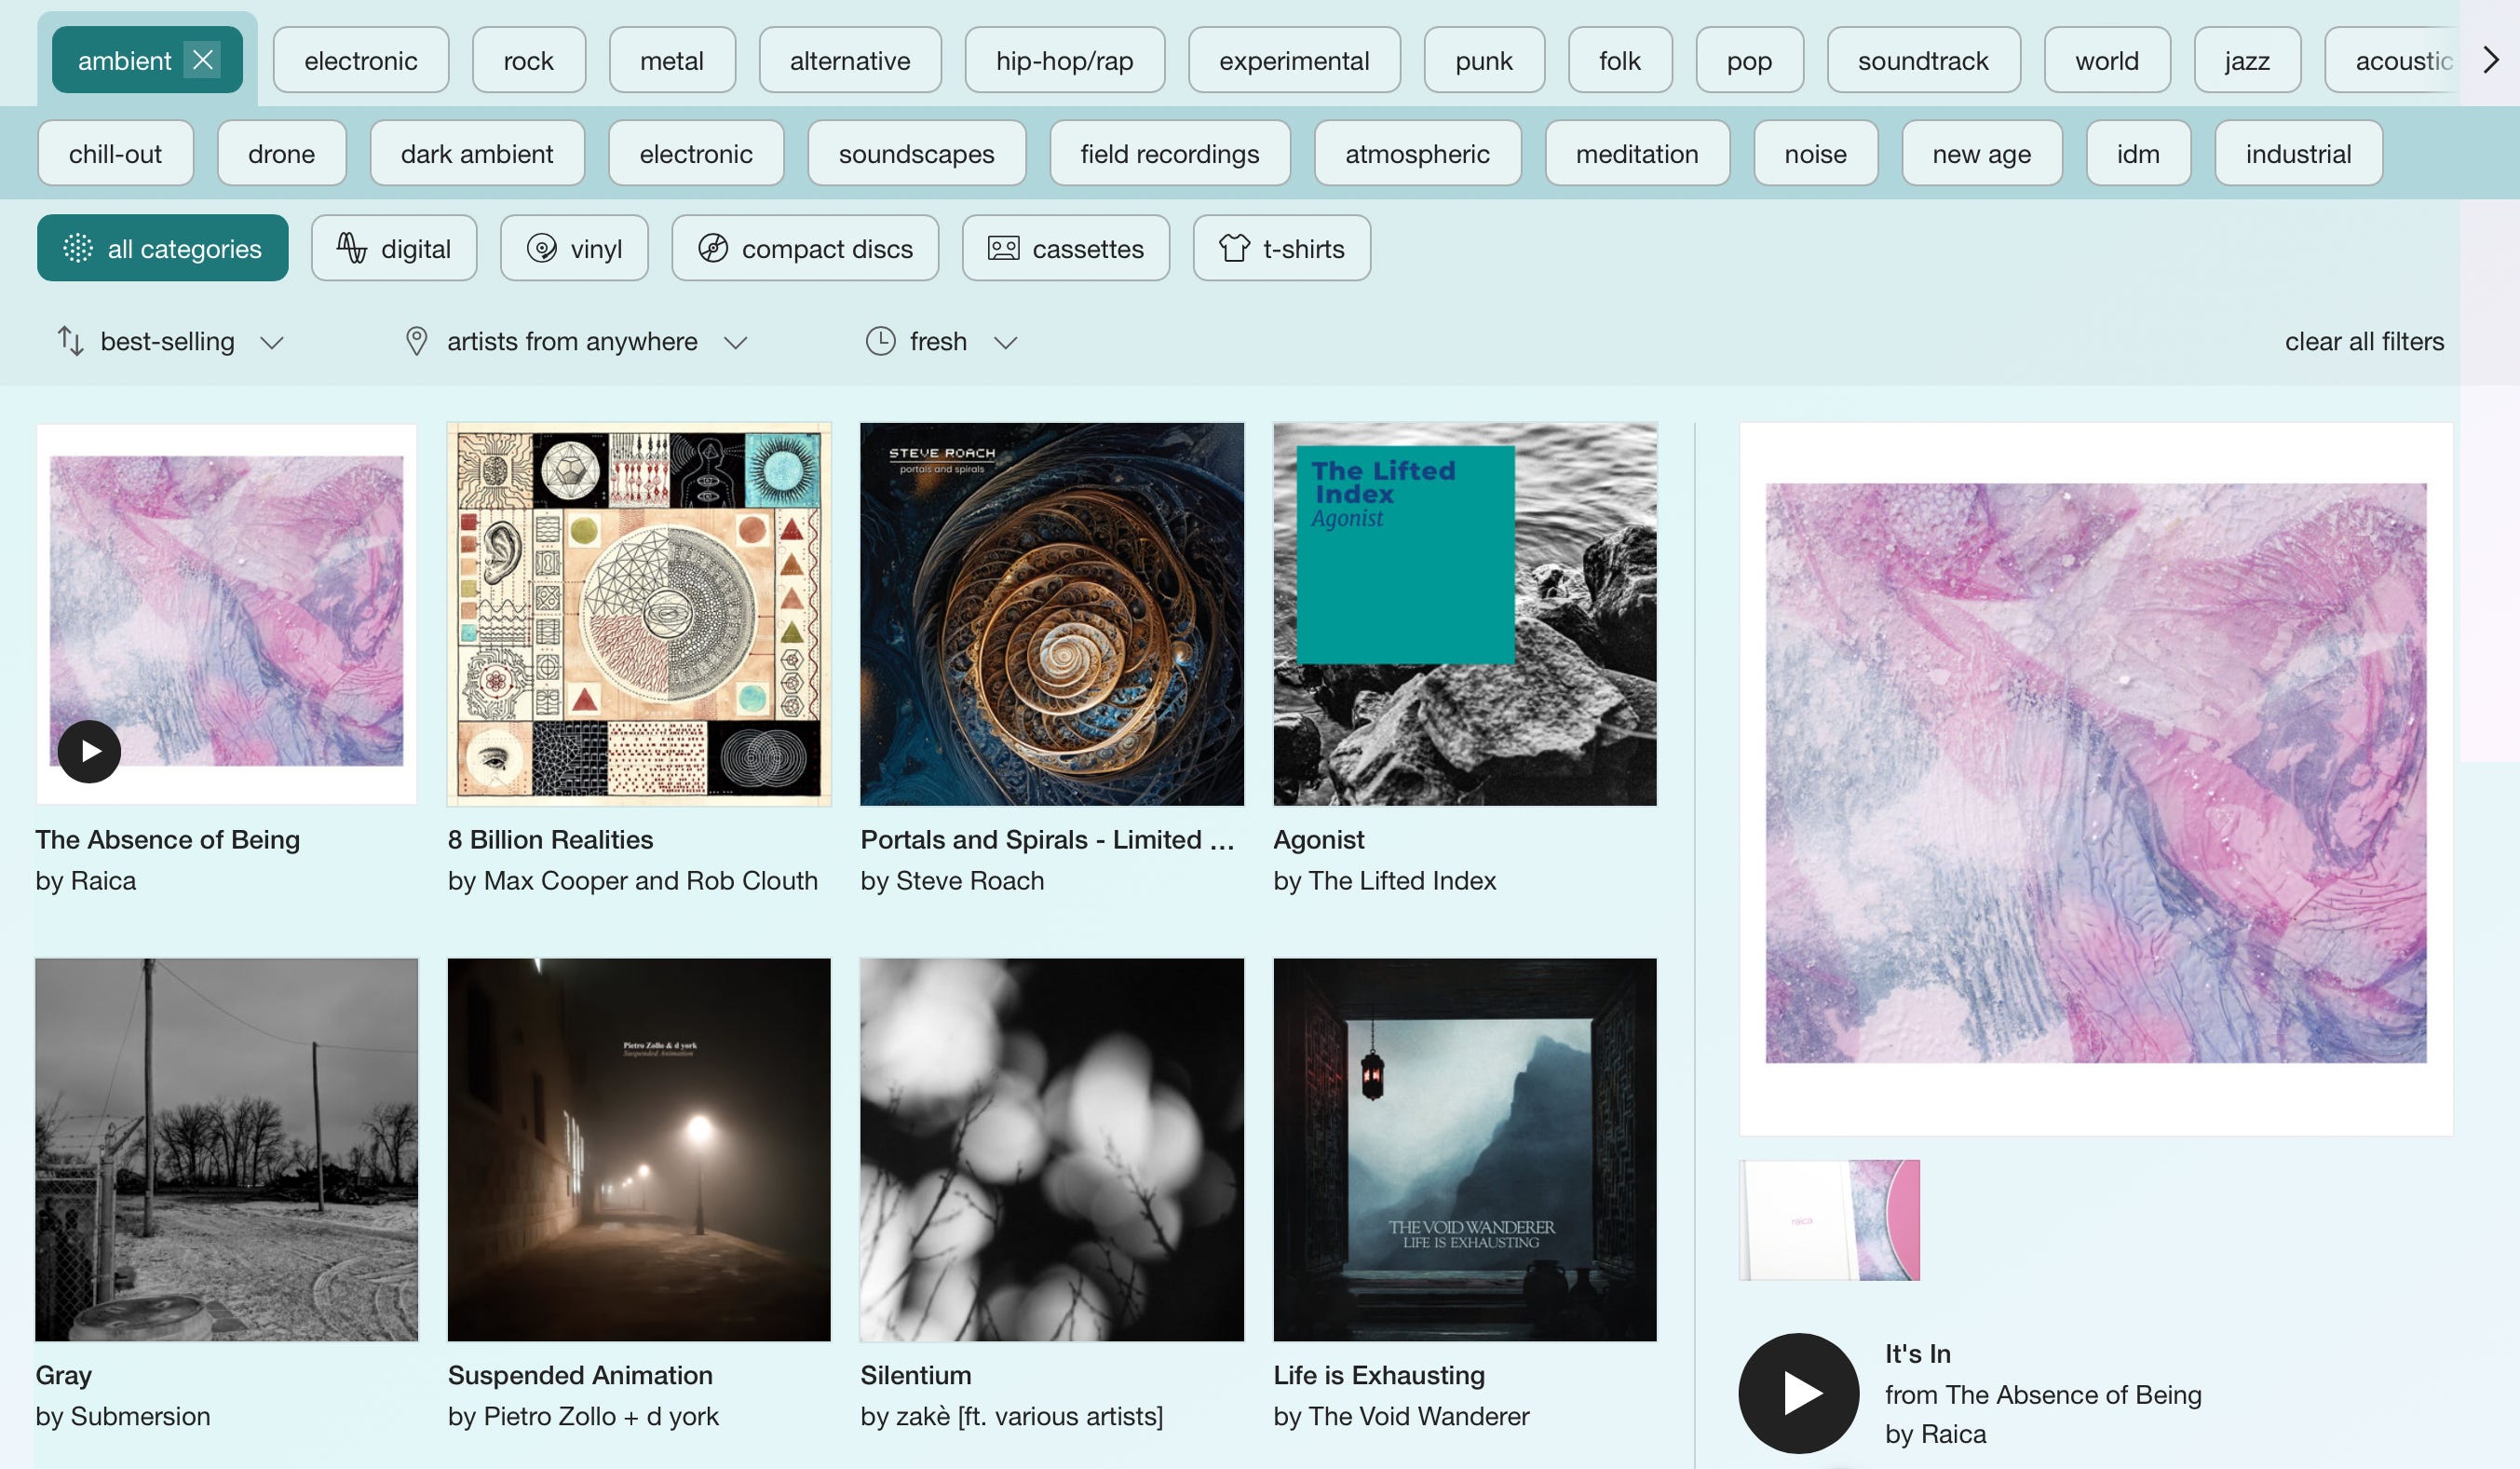Open artist link Steve Roach
The image size is (2520, 1469).
click(x=969, y=881)
